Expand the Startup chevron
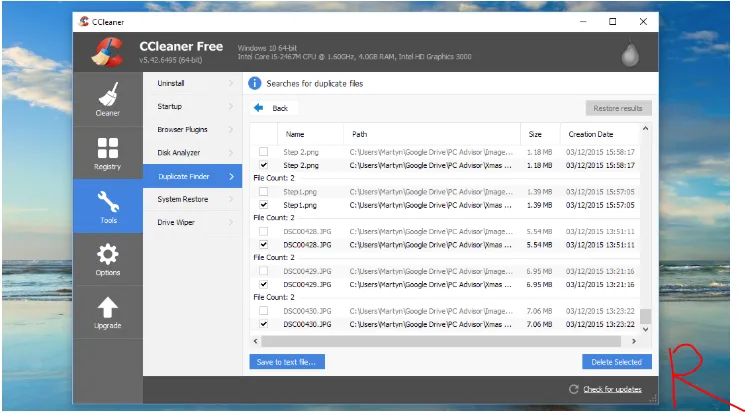Viewport: 745px width, 412px height. 231,106
